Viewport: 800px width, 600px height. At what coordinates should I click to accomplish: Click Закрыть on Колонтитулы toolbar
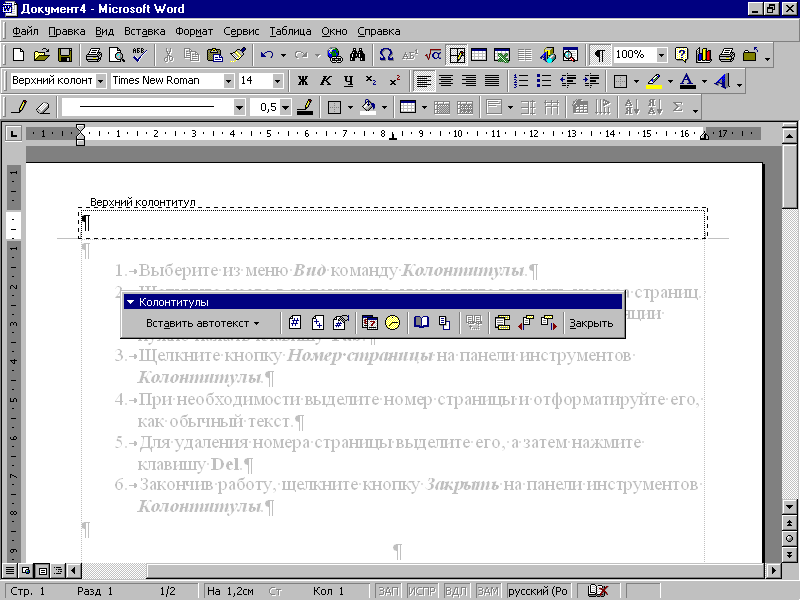tap(591, 323)
